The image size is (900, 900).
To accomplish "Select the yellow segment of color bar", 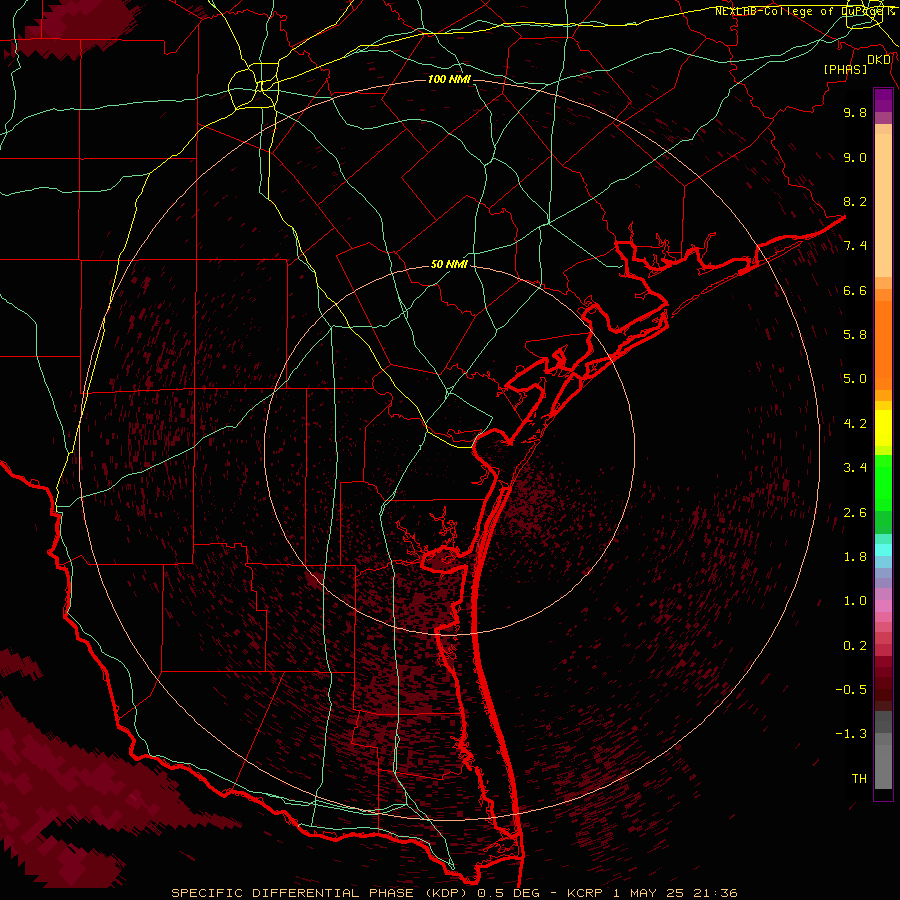I will point(883,428).
